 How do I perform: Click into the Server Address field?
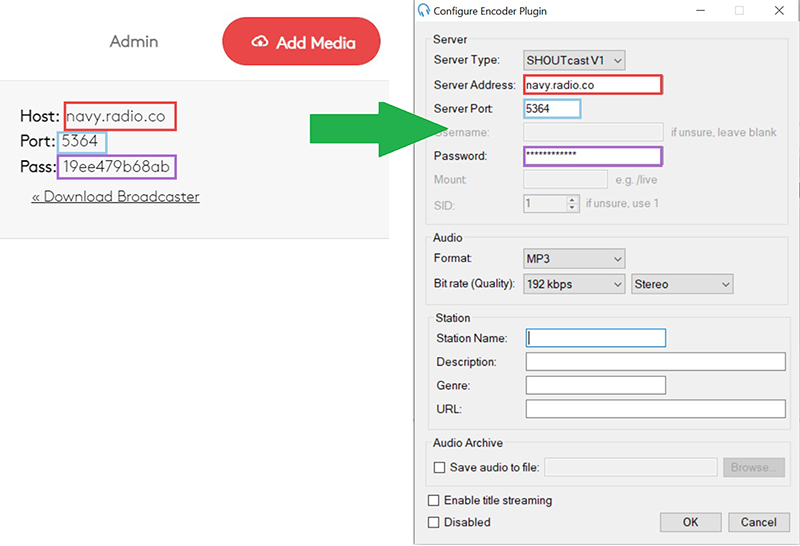click(x=592, y=85)
